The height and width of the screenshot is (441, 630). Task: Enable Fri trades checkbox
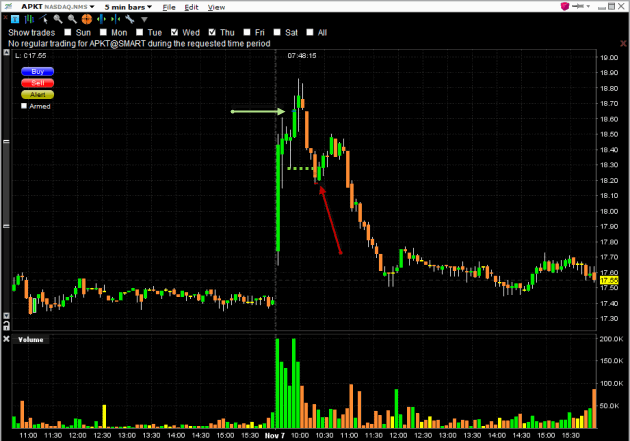click(x=247, y=32)
